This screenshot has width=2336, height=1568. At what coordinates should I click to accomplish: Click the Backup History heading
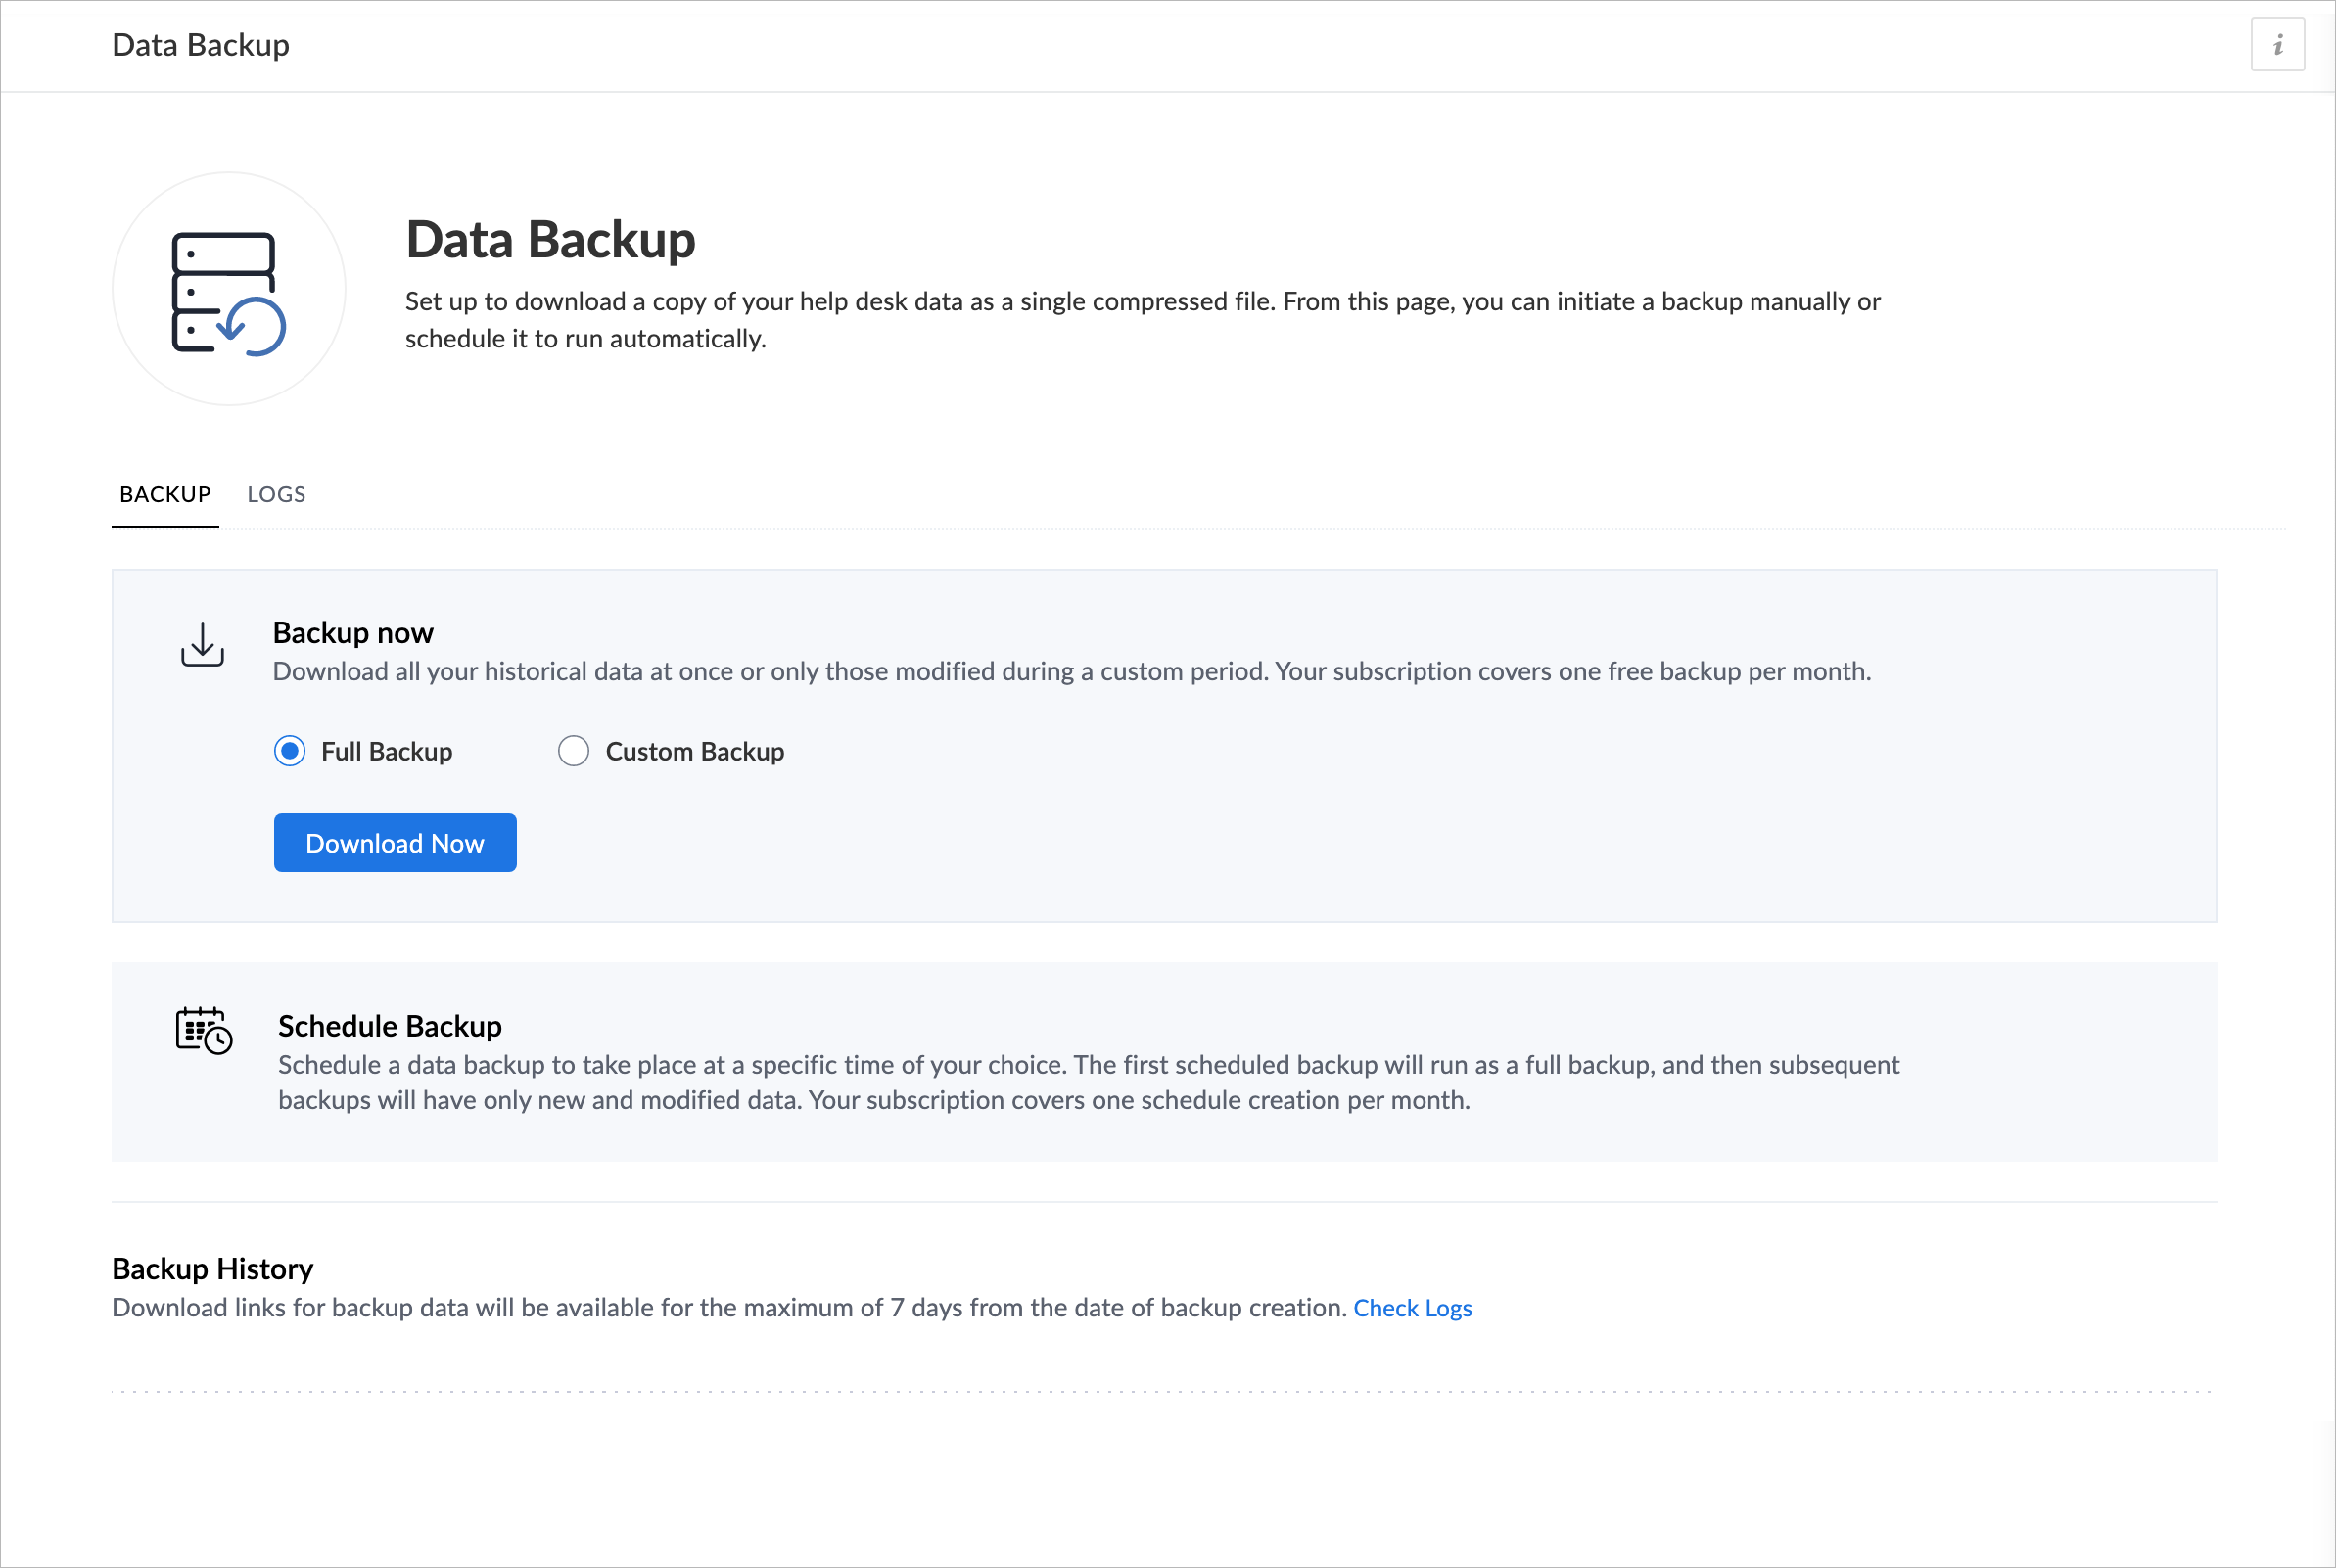tap(213, 1269)
